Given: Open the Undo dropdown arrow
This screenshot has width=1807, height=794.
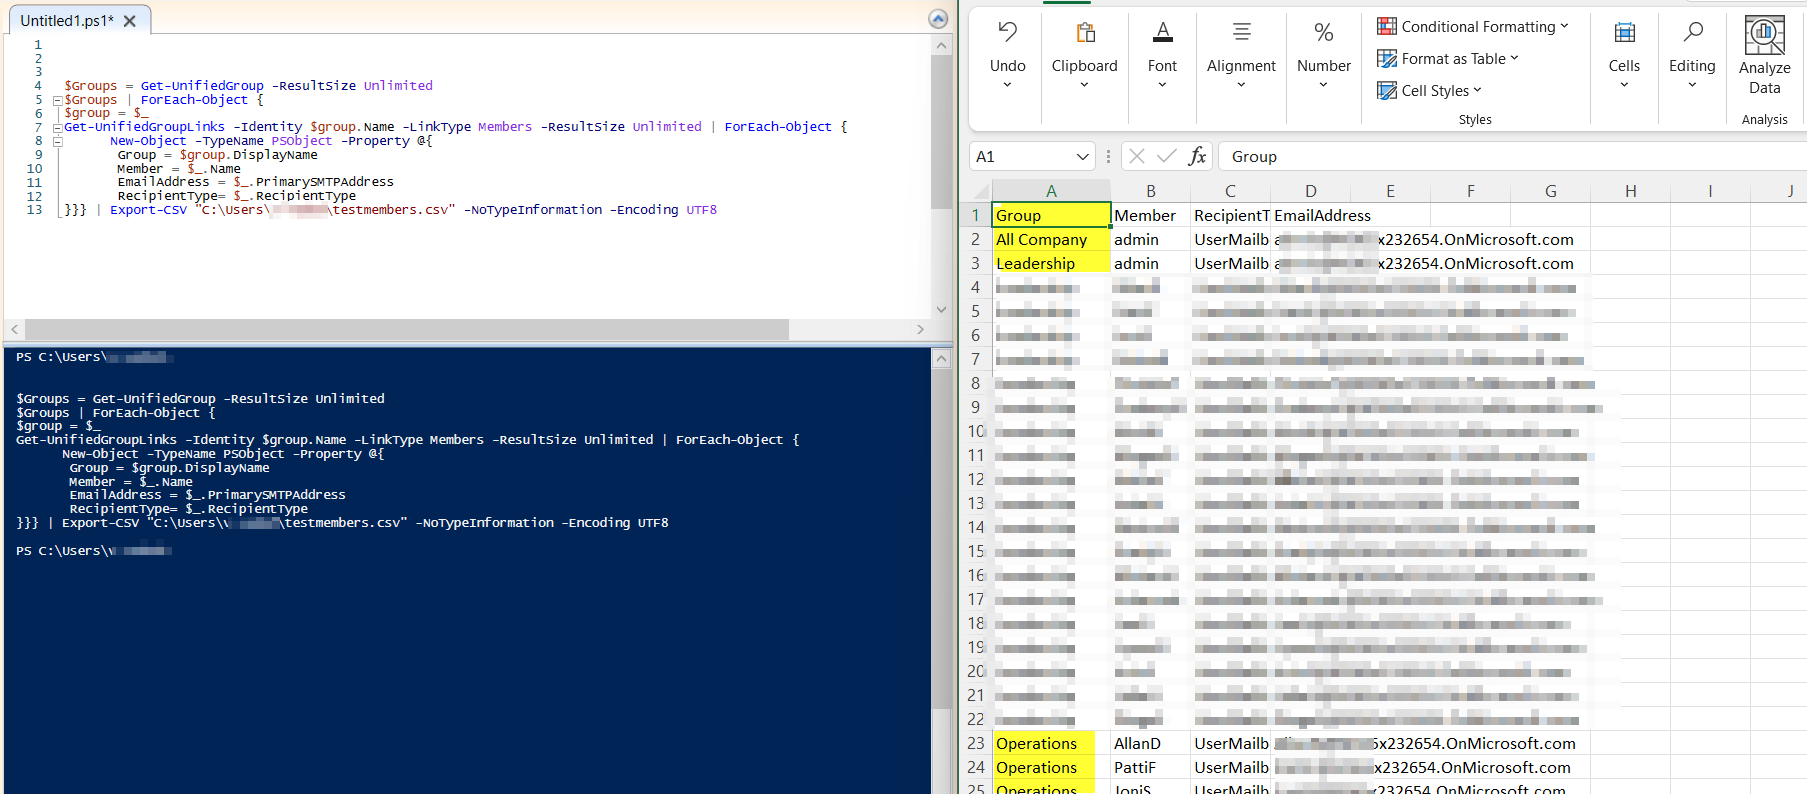Looking at the screenshot, I should point(1007,85).
